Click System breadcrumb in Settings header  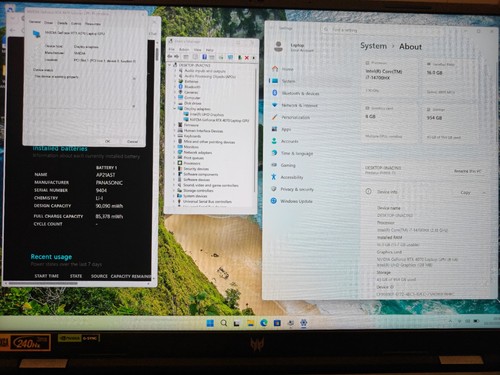tap(374, 46)
